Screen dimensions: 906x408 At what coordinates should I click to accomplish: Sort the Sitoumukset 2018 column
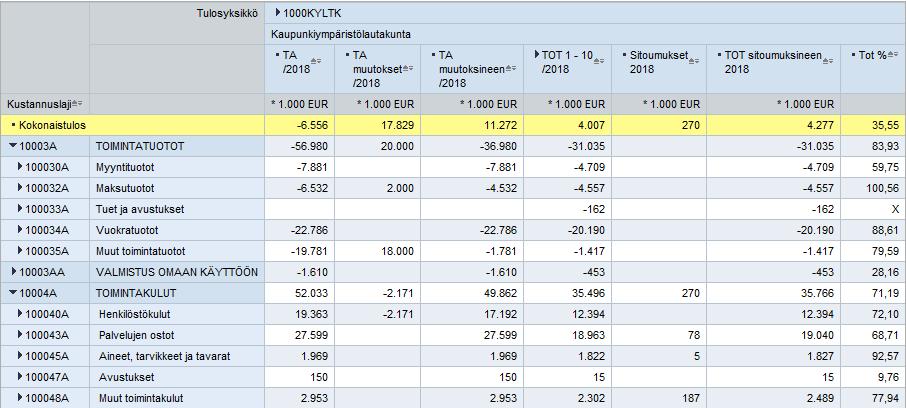pyautogui.click(x=695, y=61)
